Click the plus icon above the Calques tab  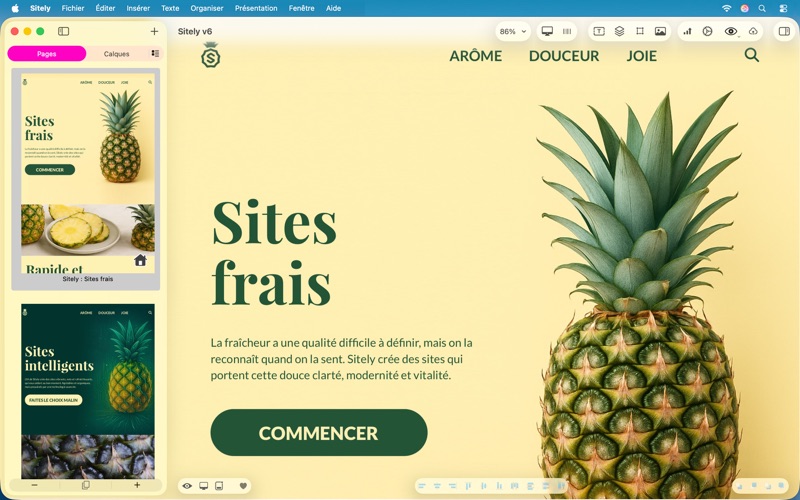coord(154,31)
